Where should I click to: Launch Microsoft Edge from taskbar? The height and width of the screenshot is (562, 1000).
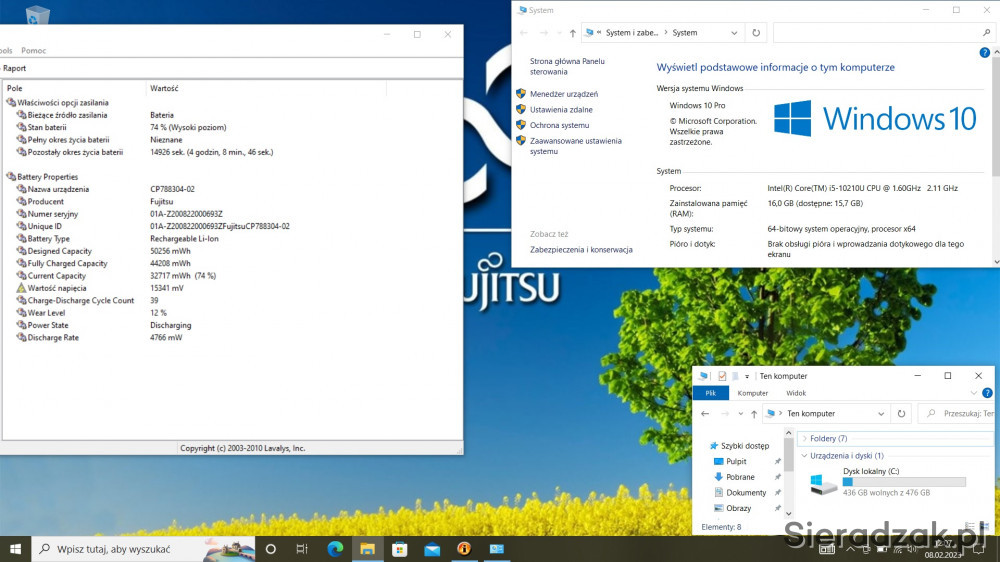pyautogui.click(x=335, y=549)
